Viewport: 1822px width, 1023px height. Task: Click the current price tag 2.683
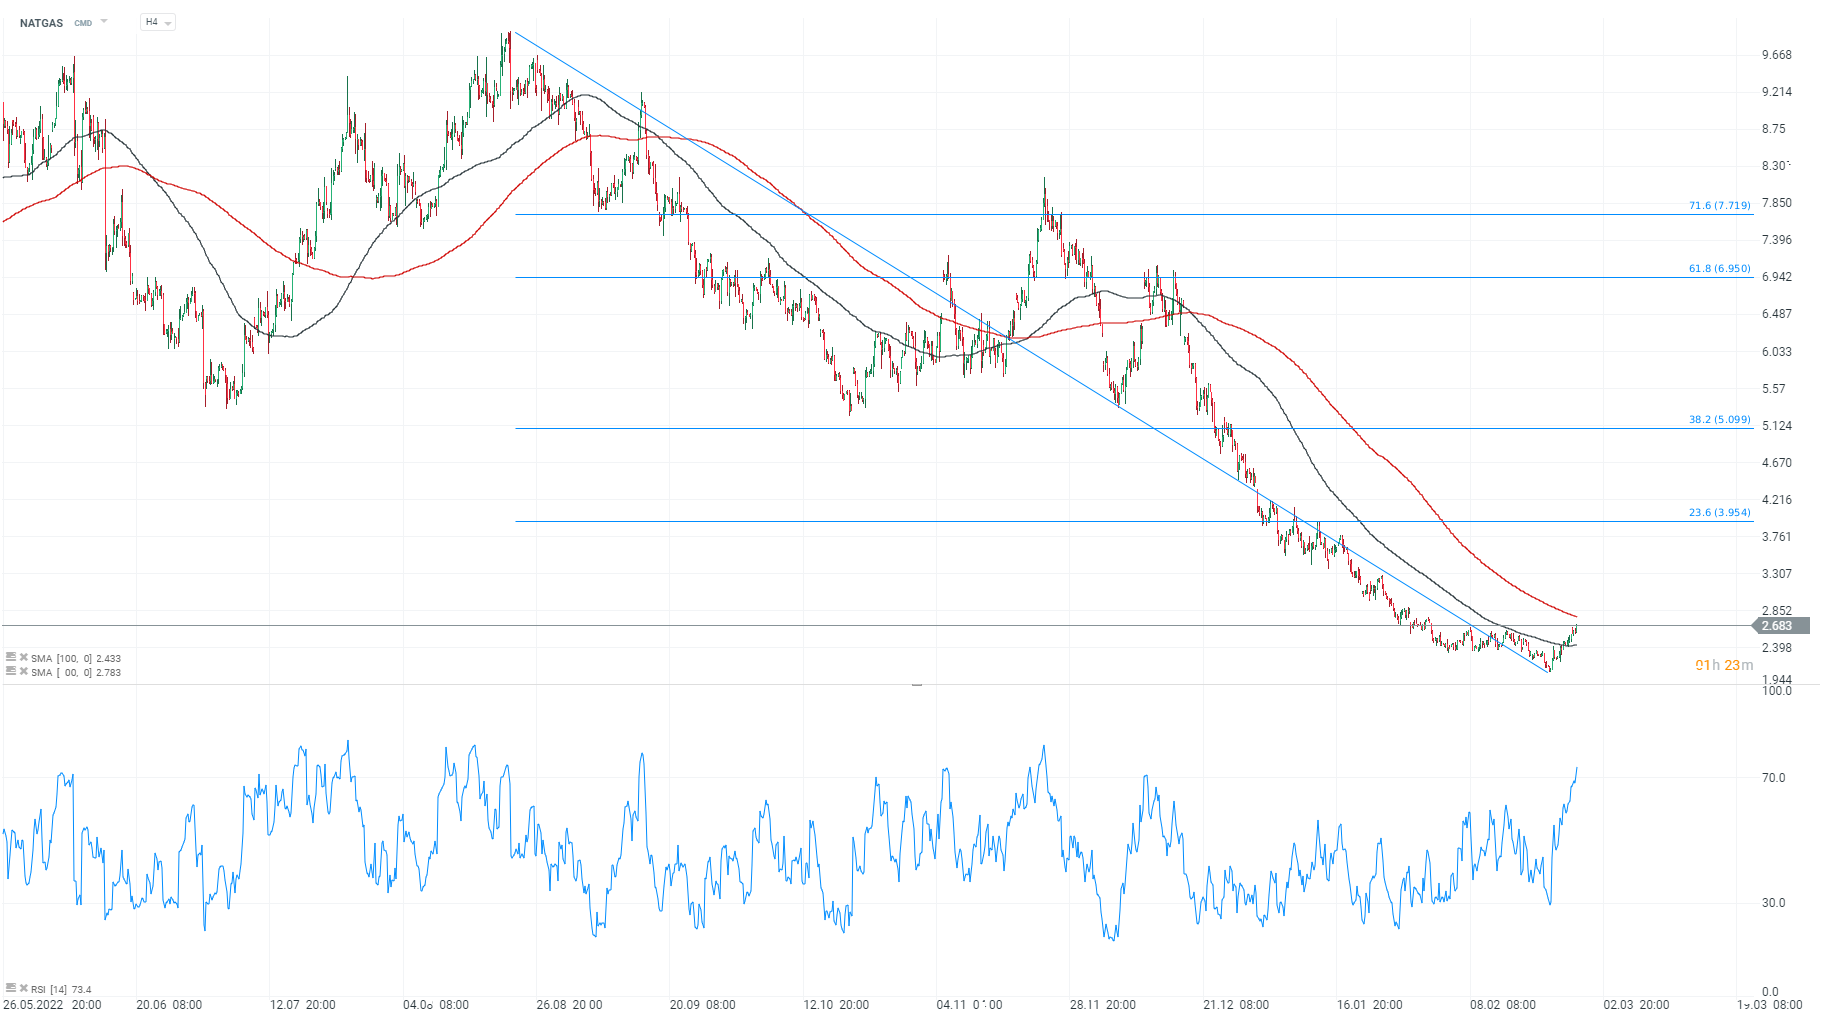[1781, 626]
